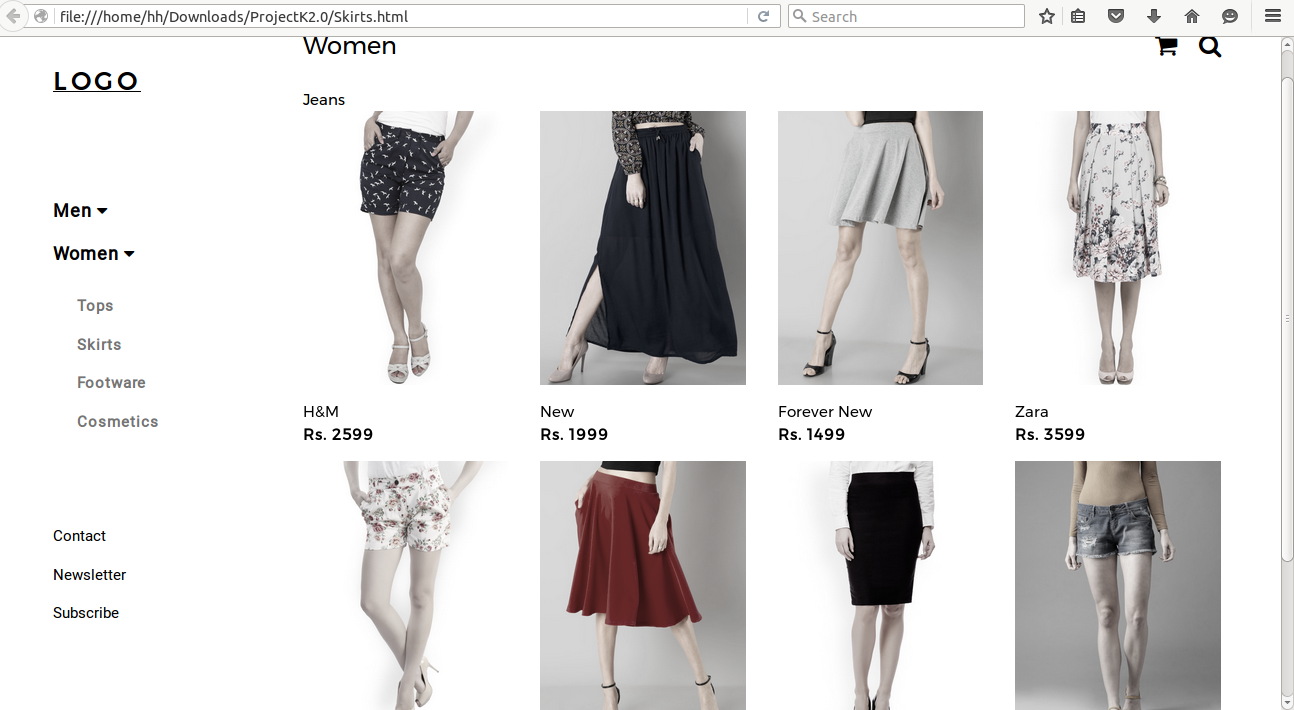The width and height of the screenshot is (1294, 710).
Task: Open the Tops category
Action: click(95, 305)
